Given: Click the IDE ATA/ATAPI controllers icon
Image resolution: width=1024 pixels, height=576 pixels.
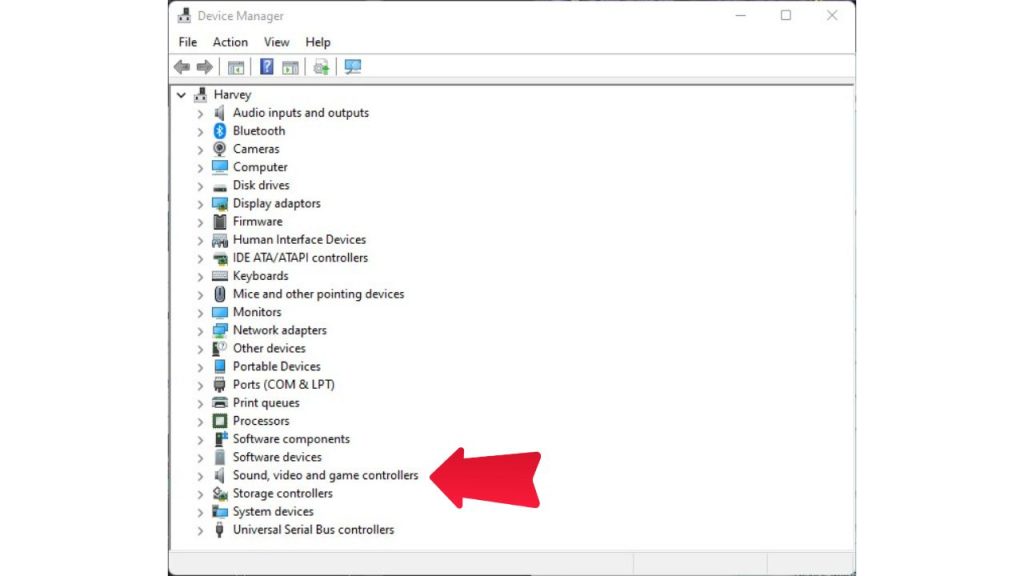Looking at the screenshot, I should click(x=220, y=258).
